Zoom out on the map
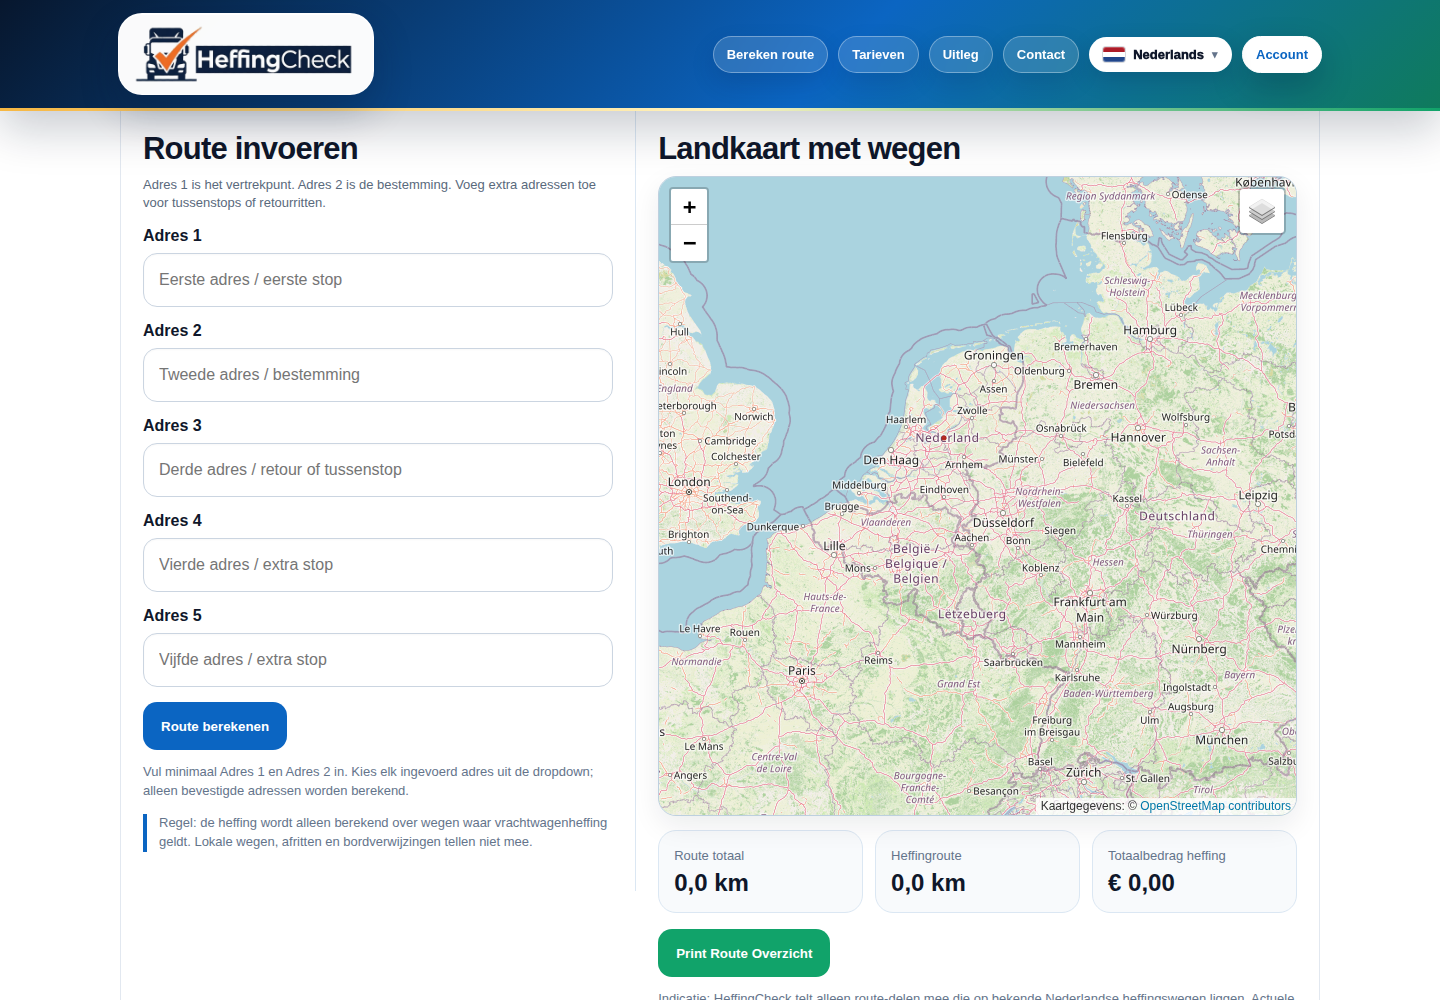The width and height of the screenshot is (1440, 1000). pyautogui.click(x=689, y=243)
